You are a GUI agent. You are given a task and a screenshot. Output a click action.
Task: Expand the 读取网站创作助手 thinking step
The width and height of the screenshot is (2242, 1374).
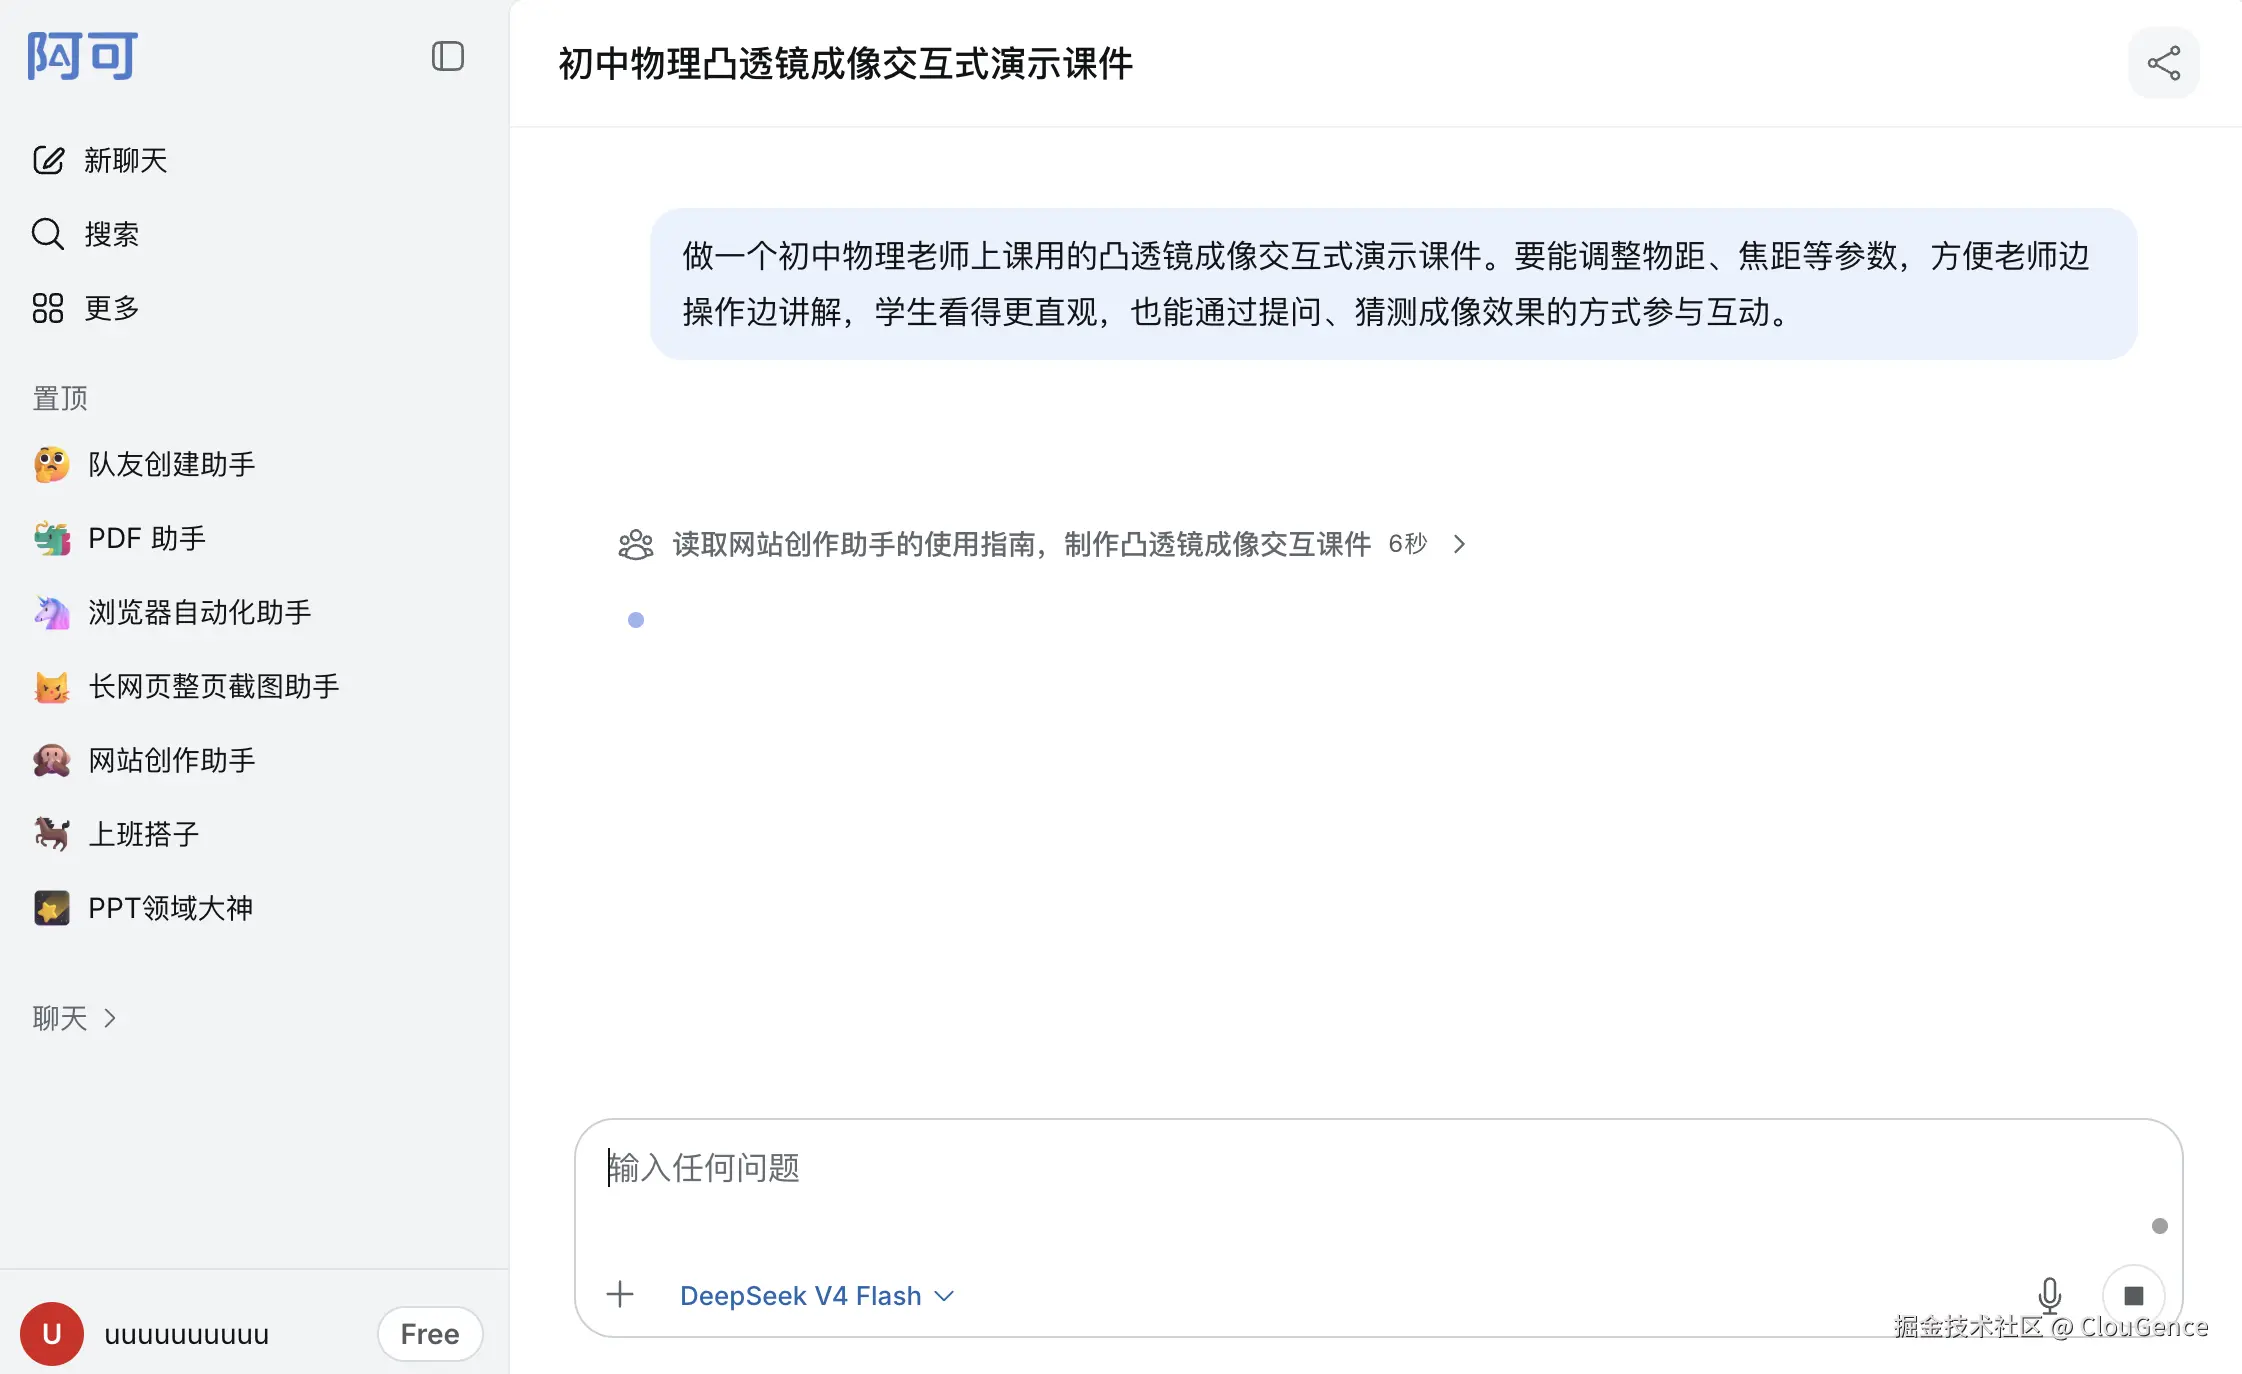pos(1042,544)
